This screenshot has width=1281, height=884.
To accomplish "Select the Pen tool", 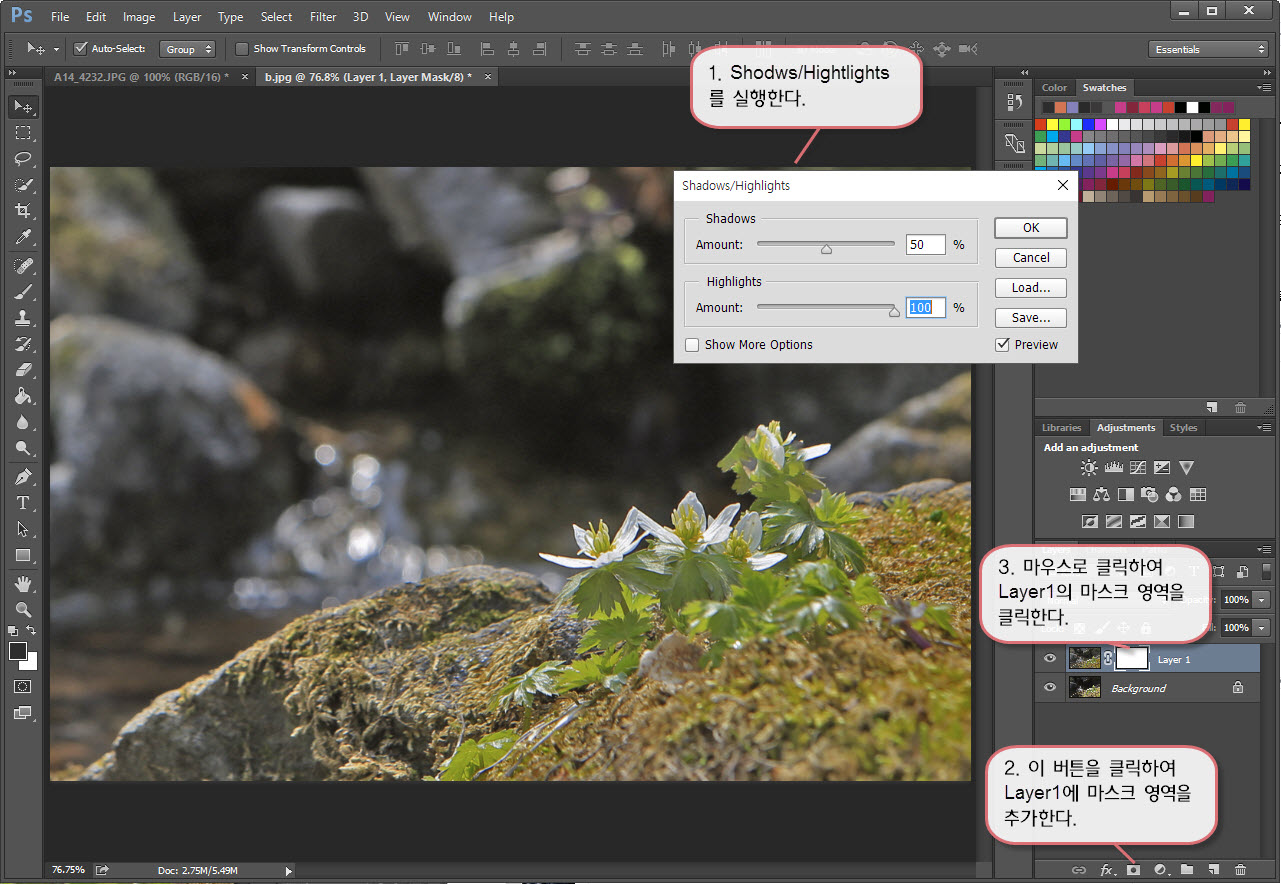I will point(23,476).
